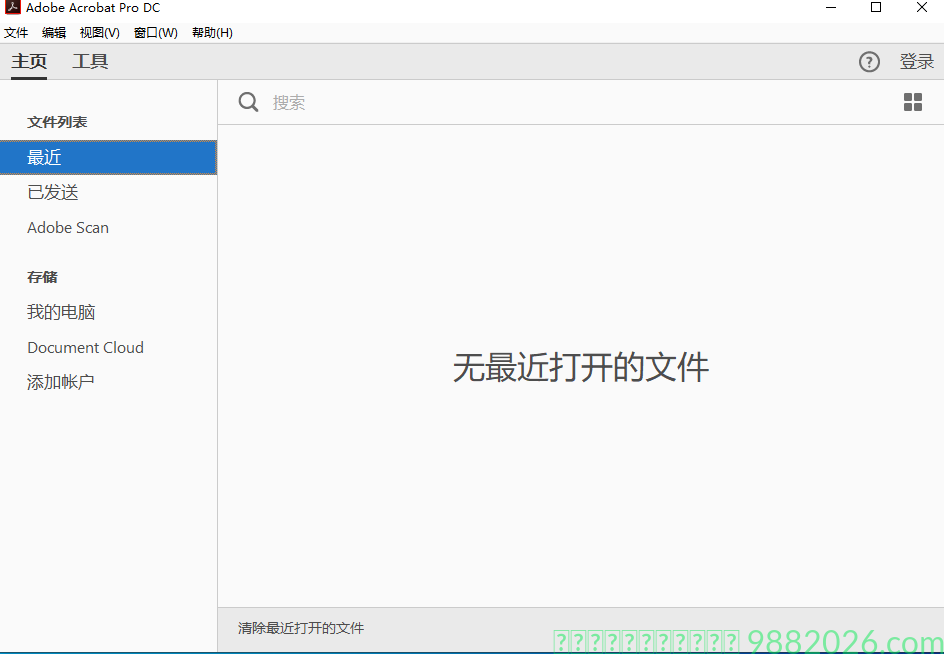Select 最近 in the sidebar
This screenshot has height=654, width=944.
[x=45, y=157]
